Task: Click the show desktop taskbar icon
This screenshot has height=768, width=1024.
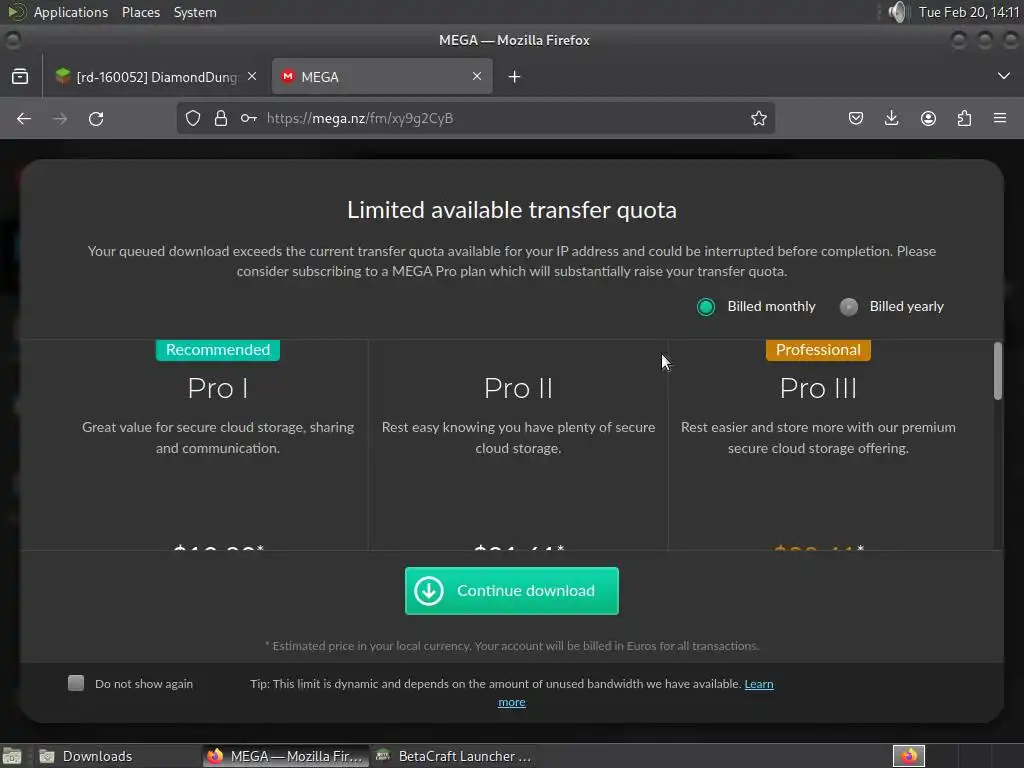Action: pos(12,756)
